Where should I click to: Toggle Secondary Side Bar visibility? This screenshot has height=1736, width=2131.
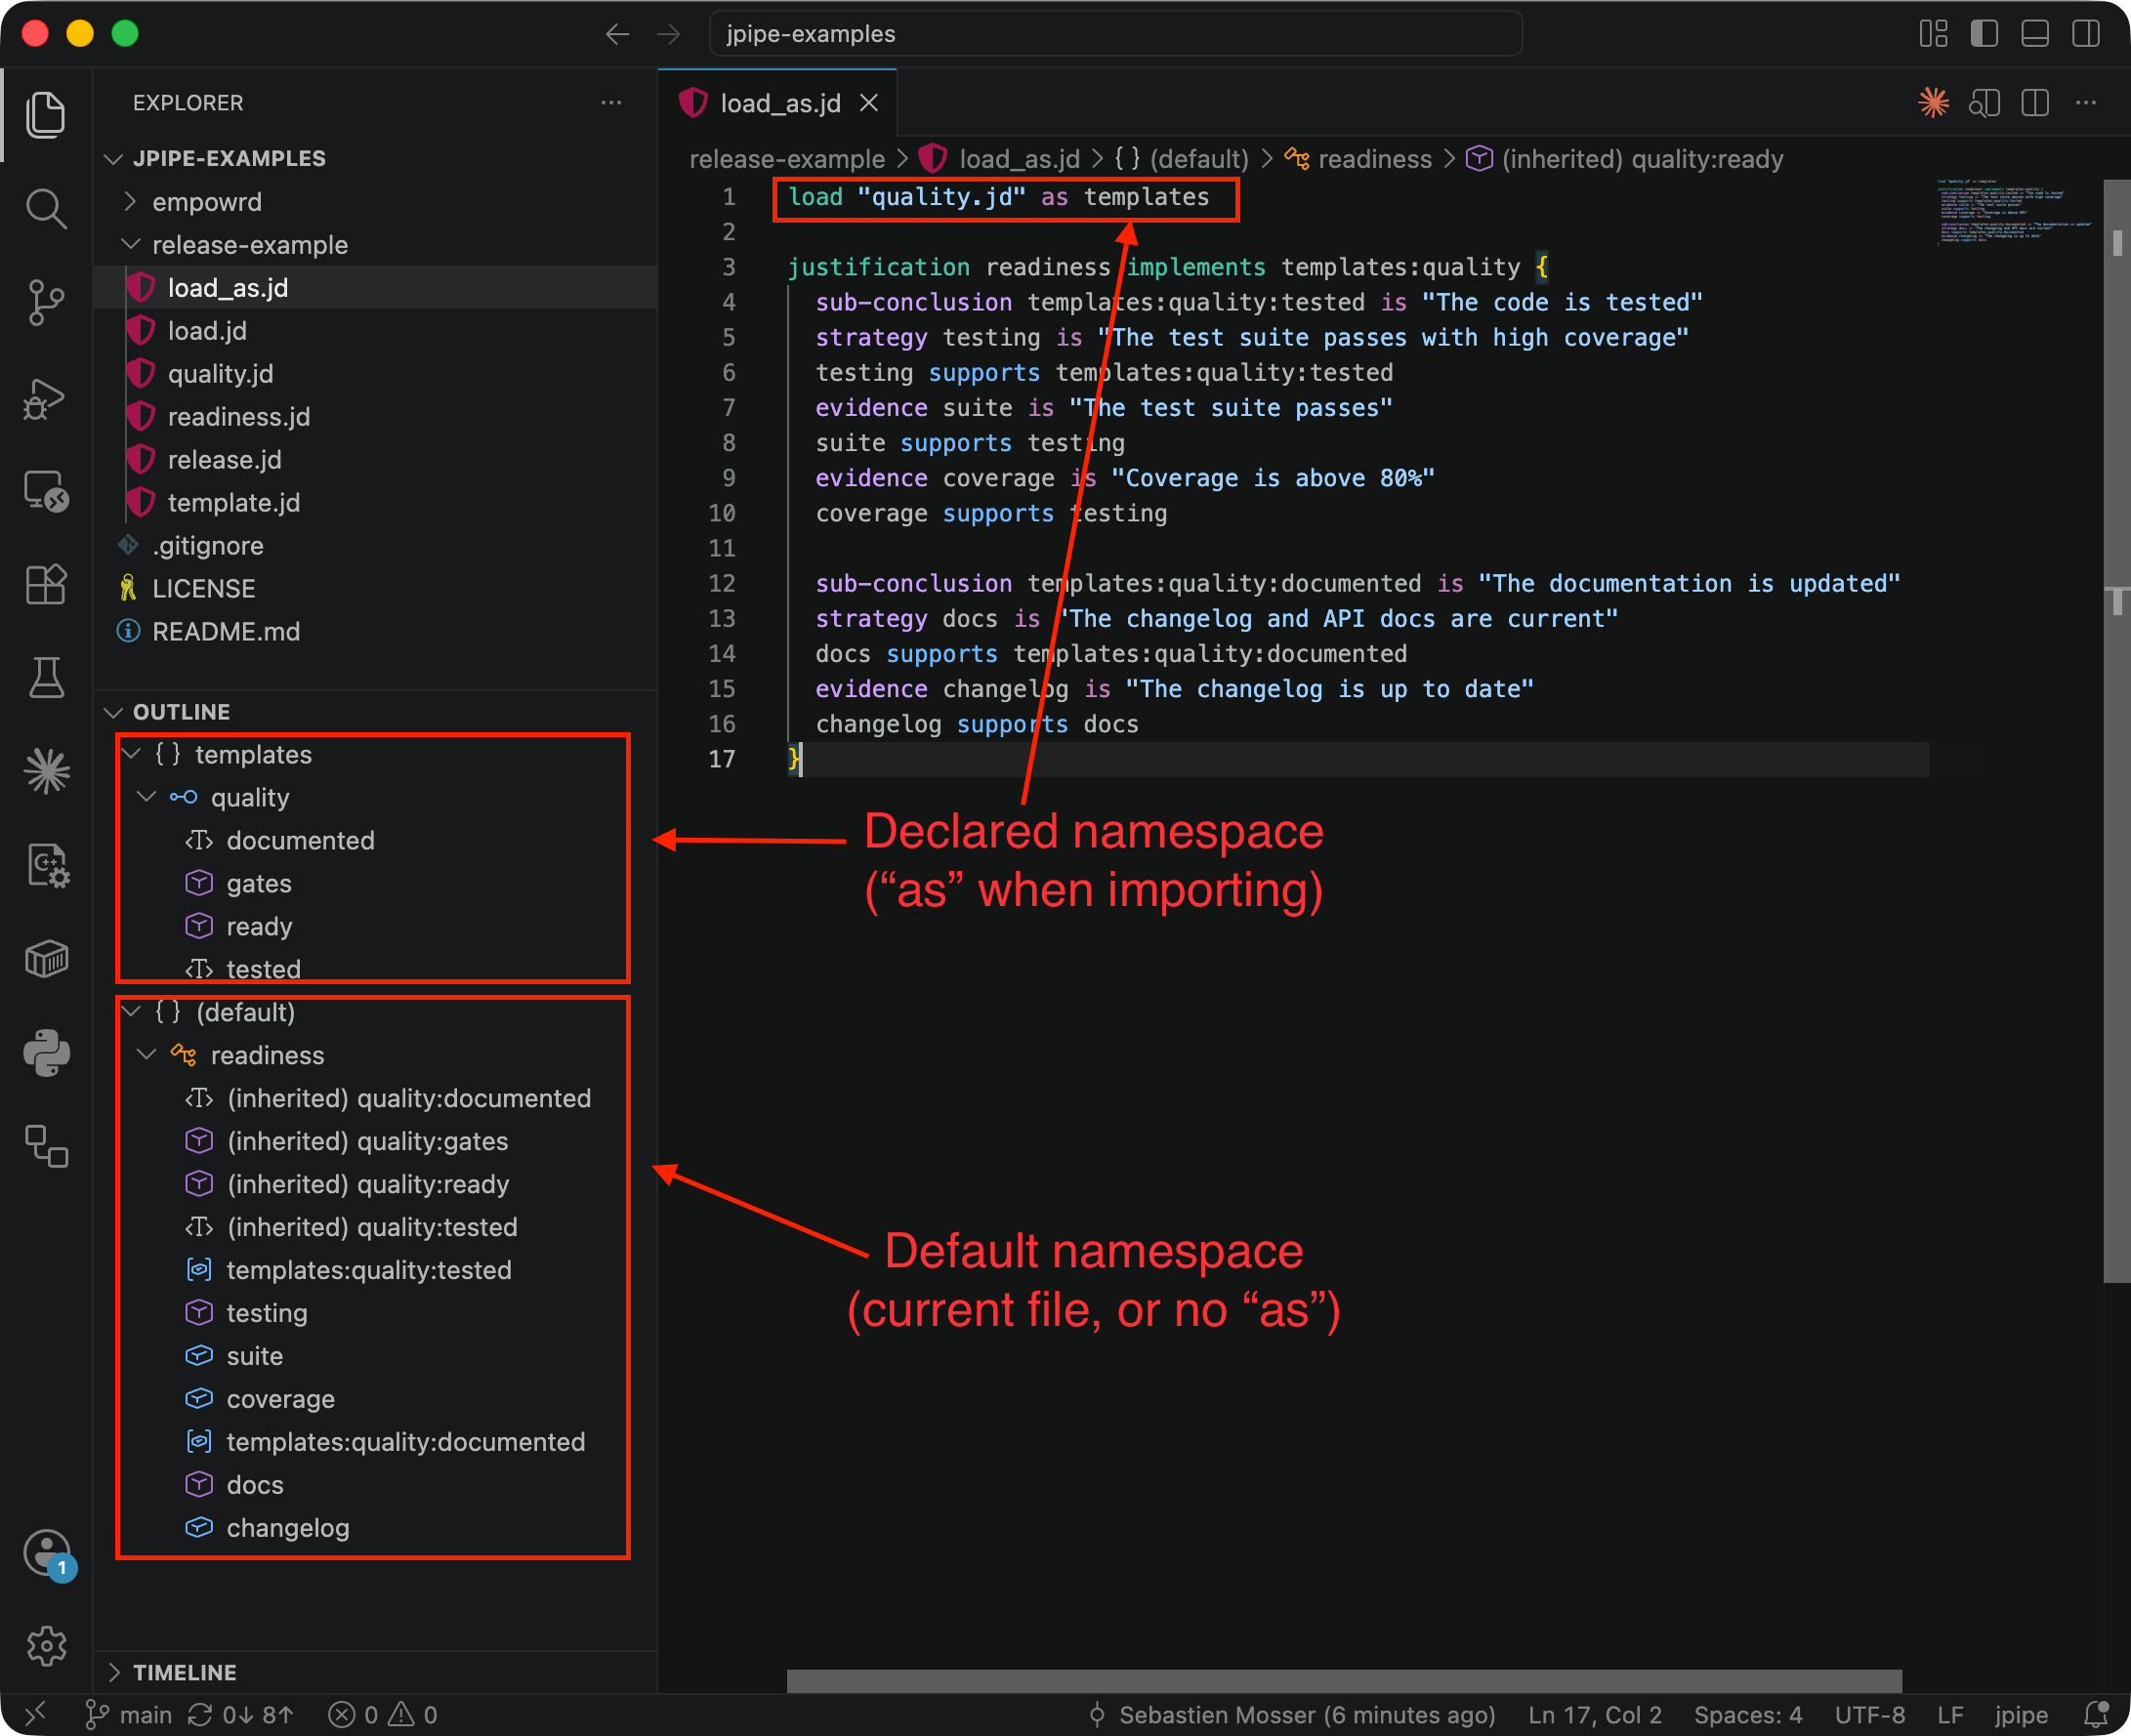(x=2086, y=34)
